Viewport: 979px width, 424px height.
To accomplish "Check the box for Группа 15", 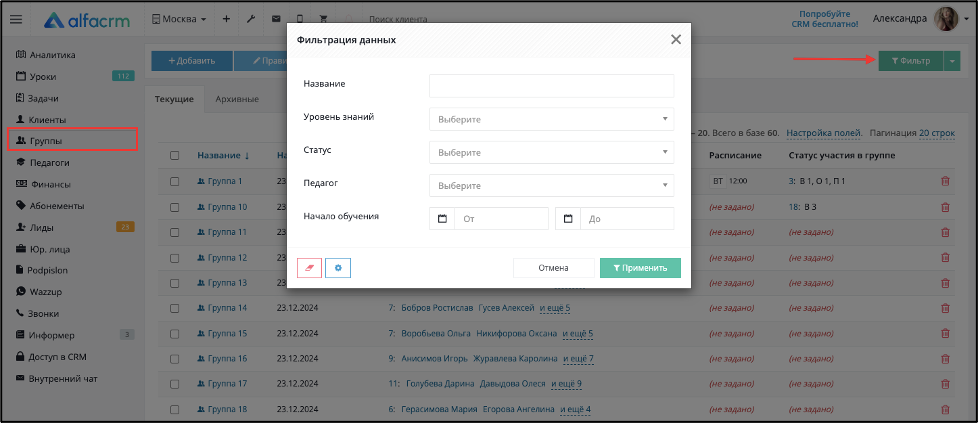I will (175, 333).
